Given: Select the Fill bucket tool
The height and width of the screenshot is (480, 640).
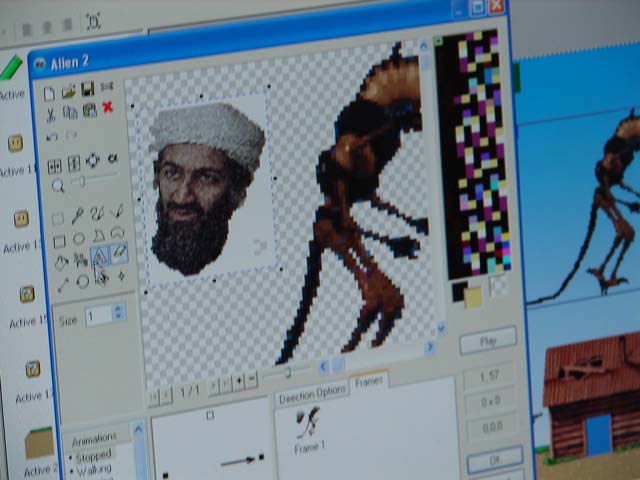Looking at the screenshot, I should pos(60,263).
